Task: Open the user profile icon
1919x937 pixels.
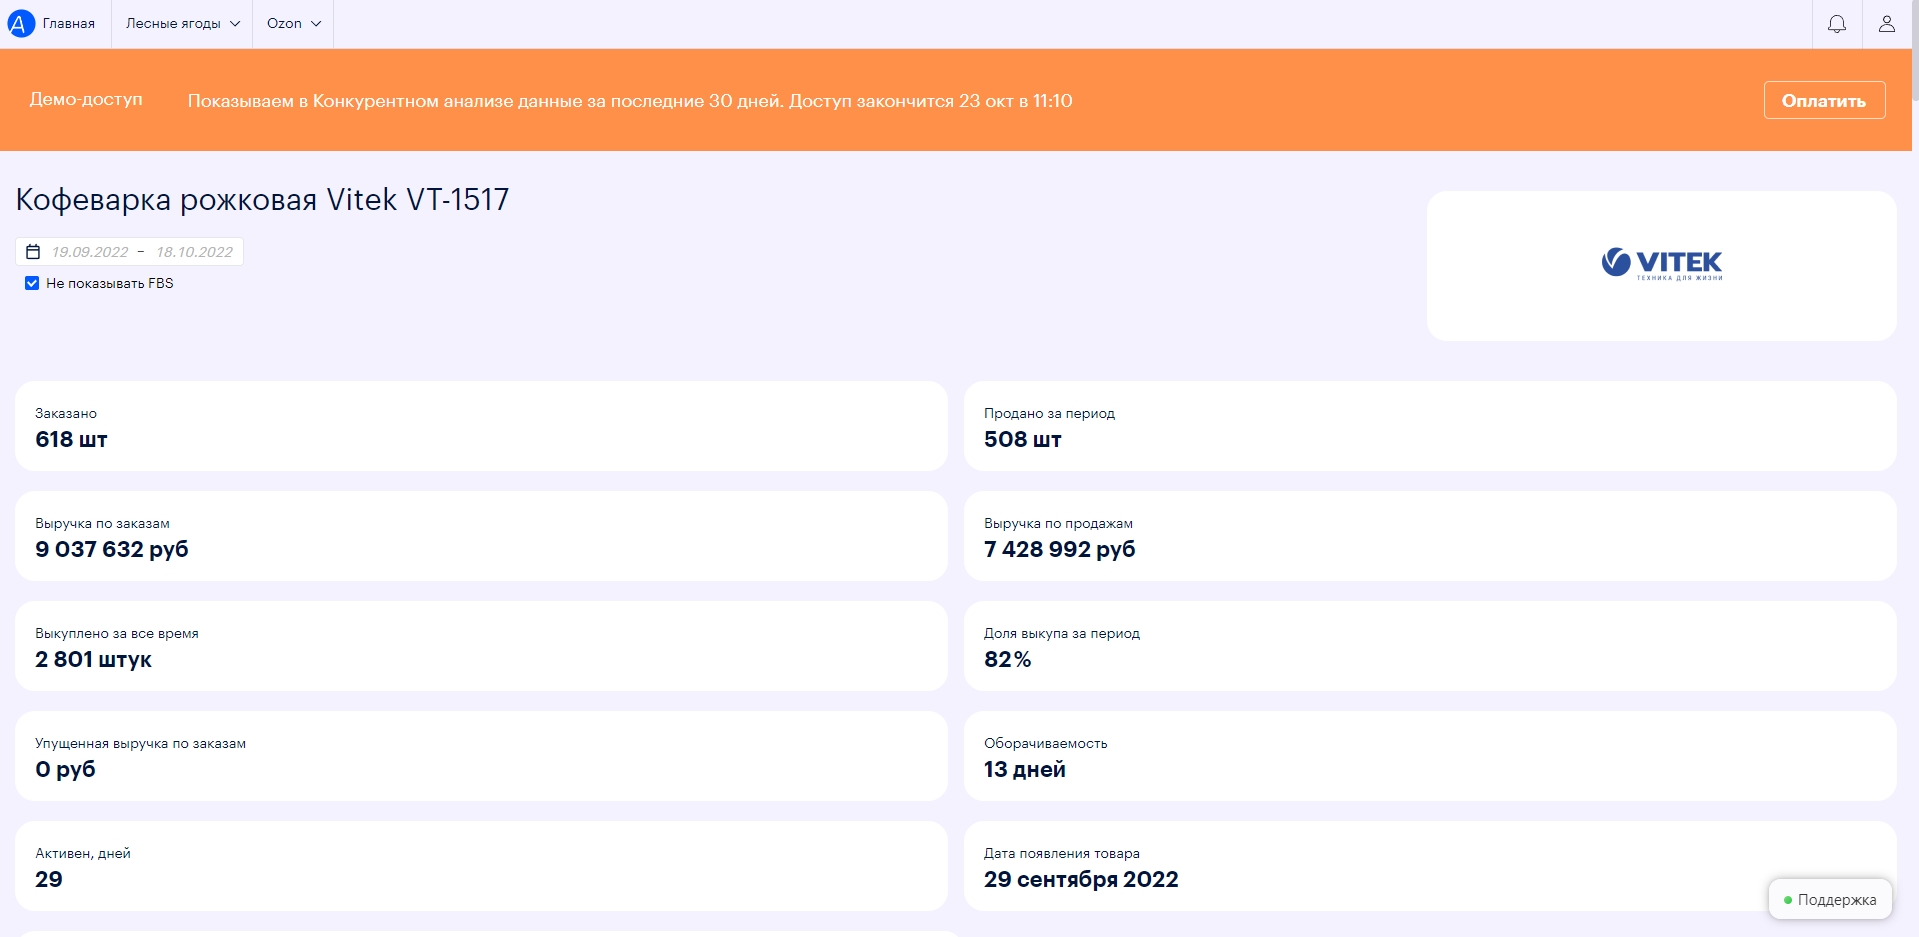Action: click(x=1887, y=24)
